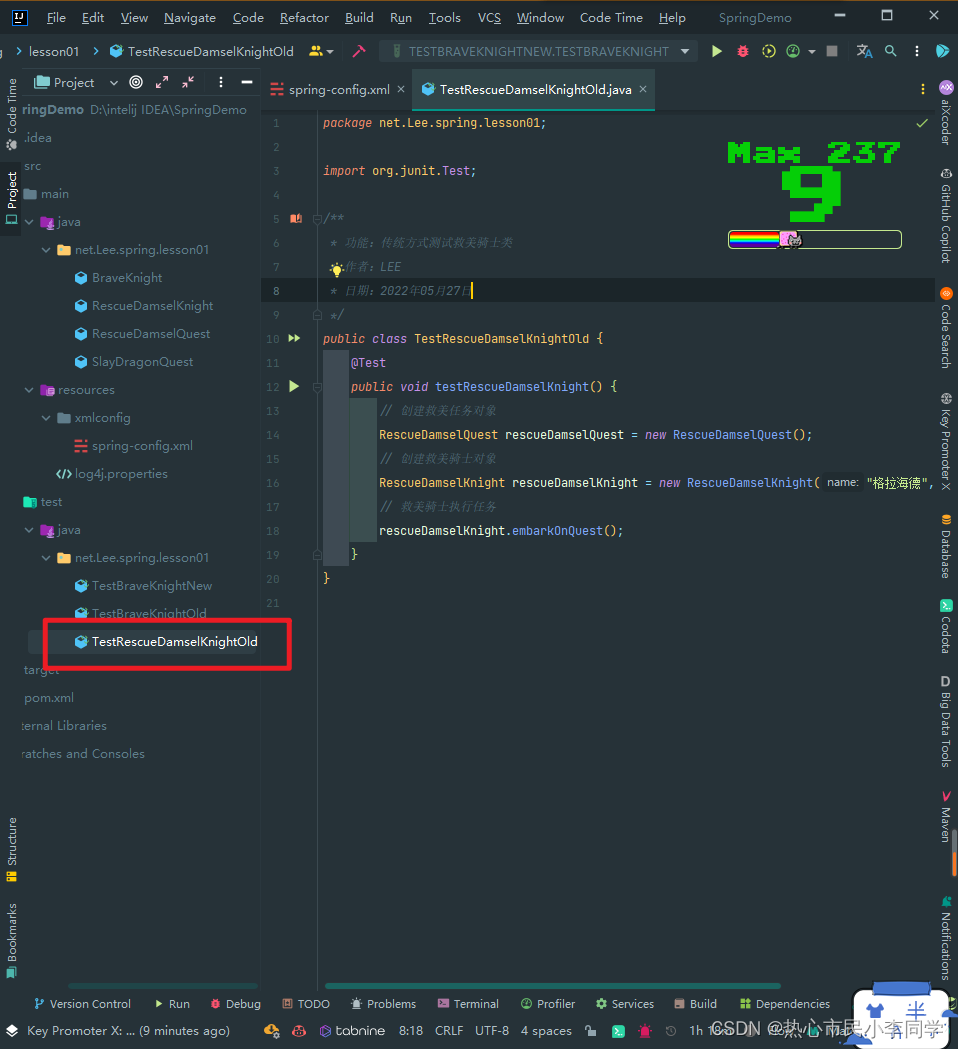Image resolution: width=958 pixels, height=1049 pixels.
Task: Open run configuration dropdown TESTBRAVEKNIGHTNEW
Action: [x=538, y=51]
